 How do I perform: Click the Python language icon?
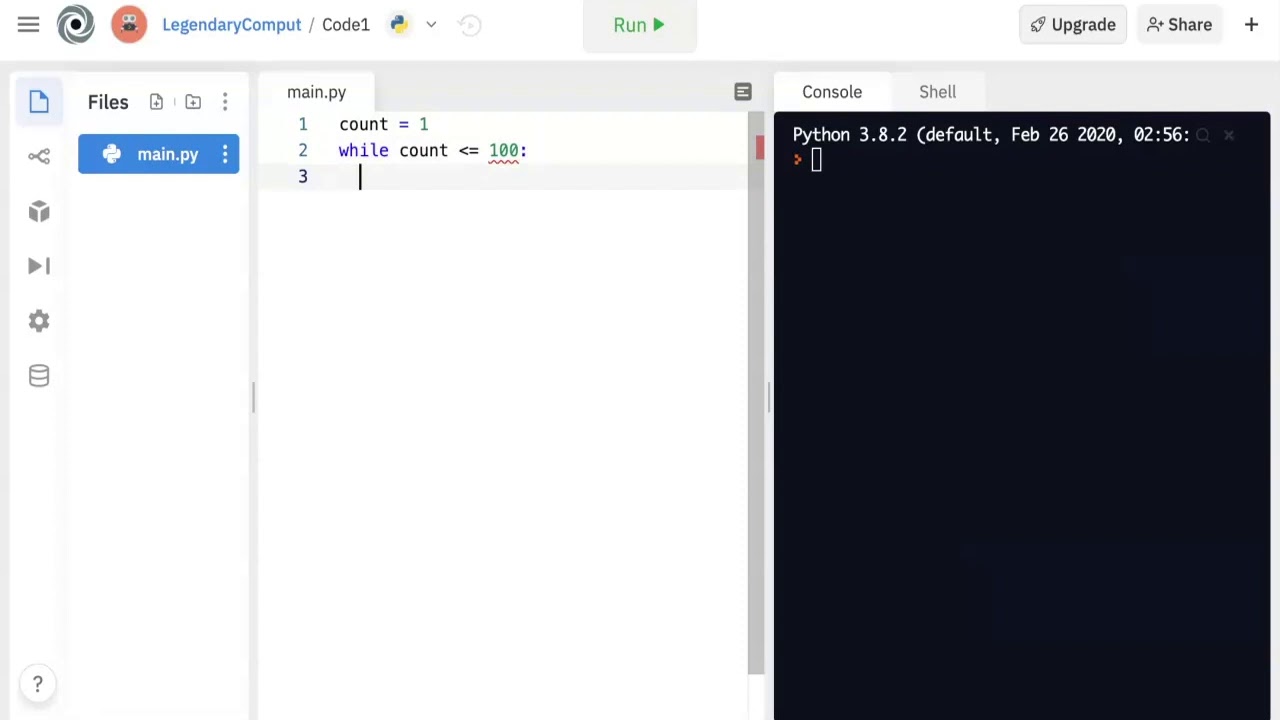point(399,25)
